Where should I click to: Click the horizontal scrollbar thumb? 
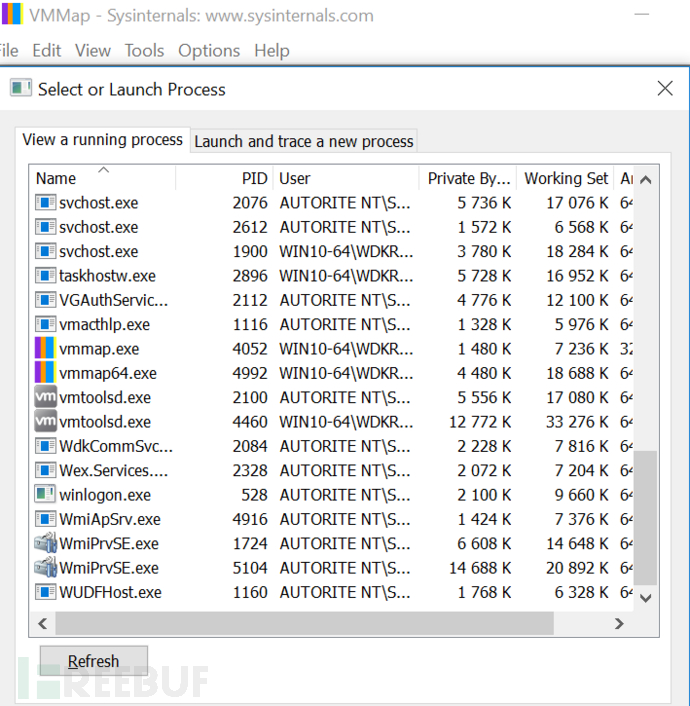click(304, 624)
